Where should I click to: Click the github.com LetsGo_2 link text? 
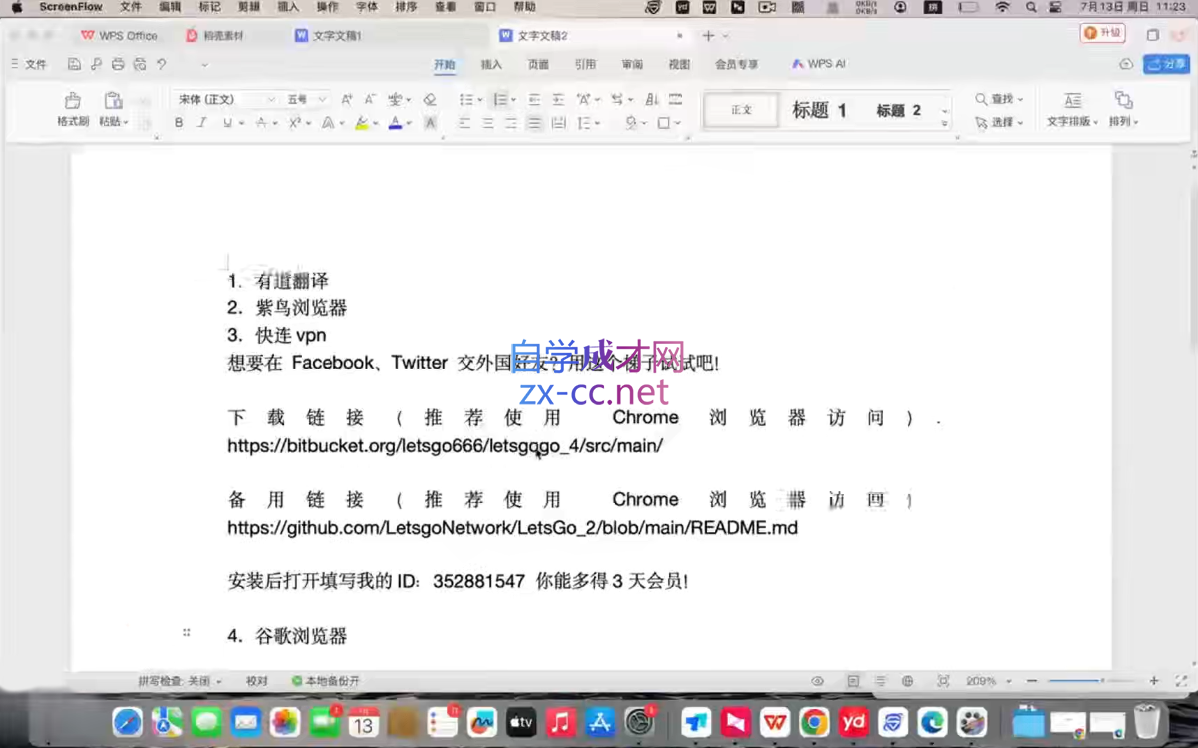513,528
